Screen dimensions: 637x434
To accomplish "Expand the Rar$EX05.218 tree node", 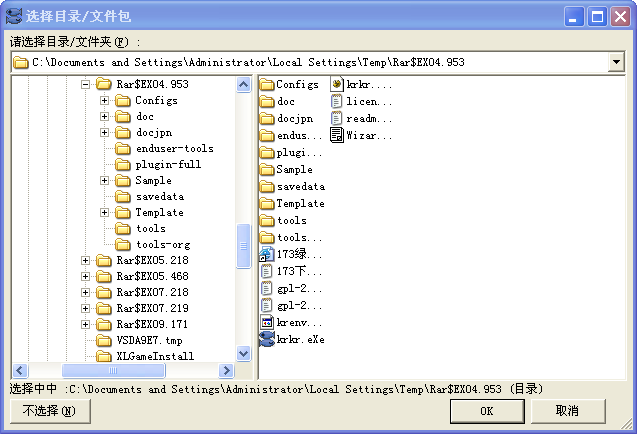I will click(86, 261).
